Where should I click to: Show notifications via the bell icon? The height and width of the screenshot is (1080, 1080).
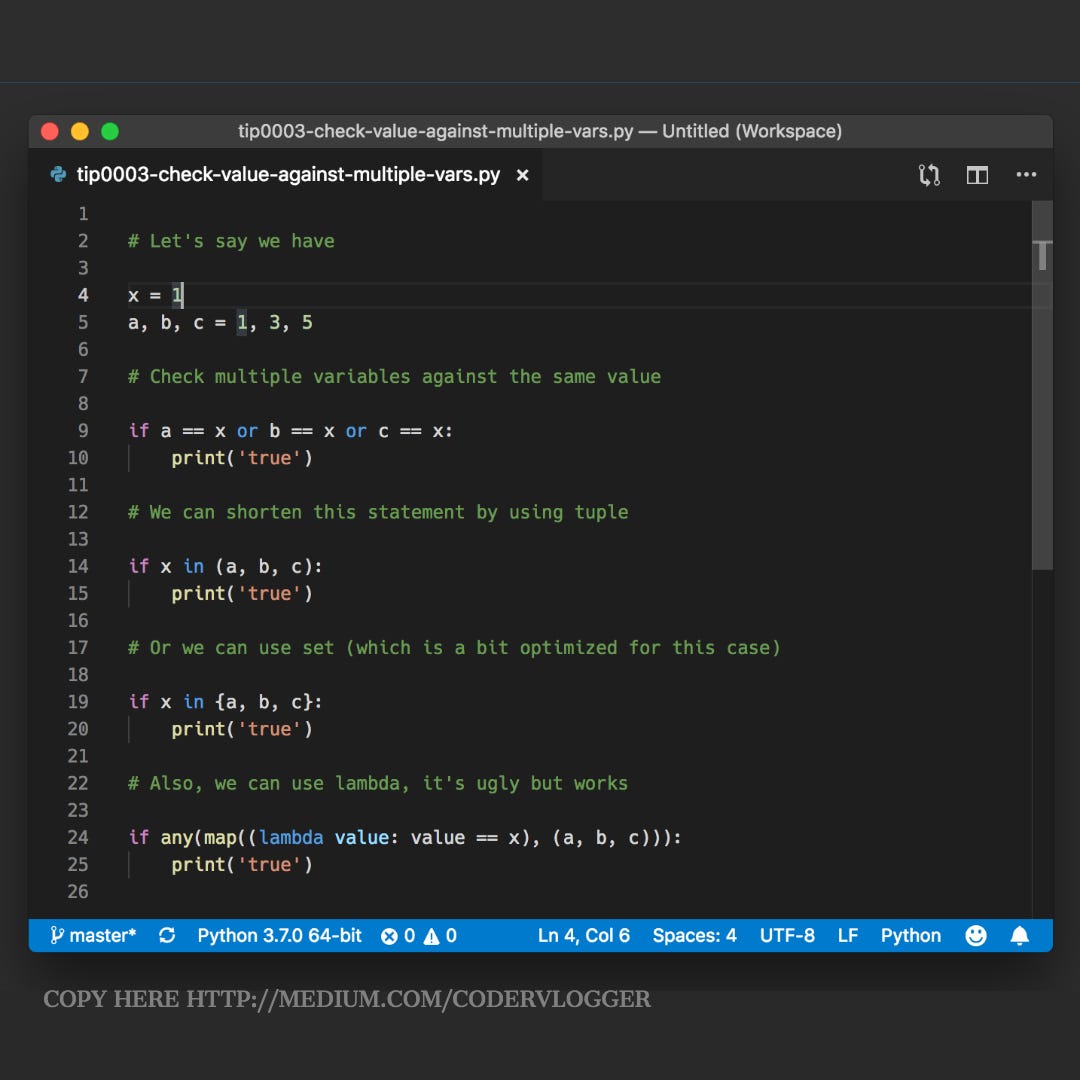point(1019,935)
